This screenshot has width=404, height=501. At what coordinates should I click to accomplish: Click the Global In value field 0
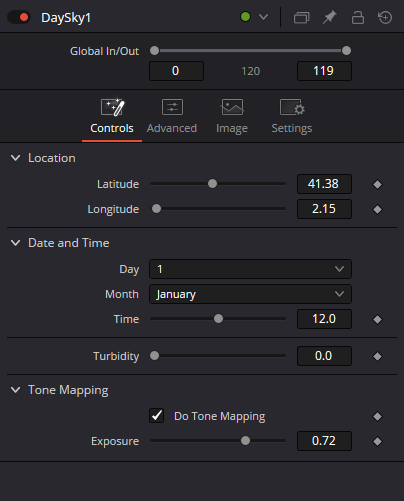pos(176,71)
